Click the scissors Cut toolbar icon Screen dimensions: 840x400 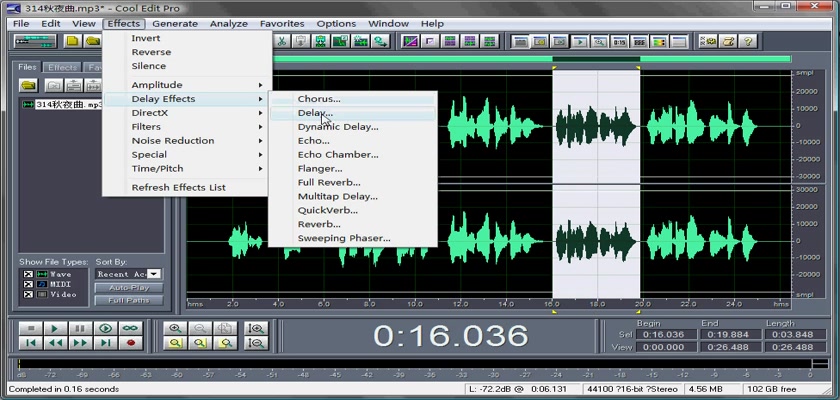(282, 41)
